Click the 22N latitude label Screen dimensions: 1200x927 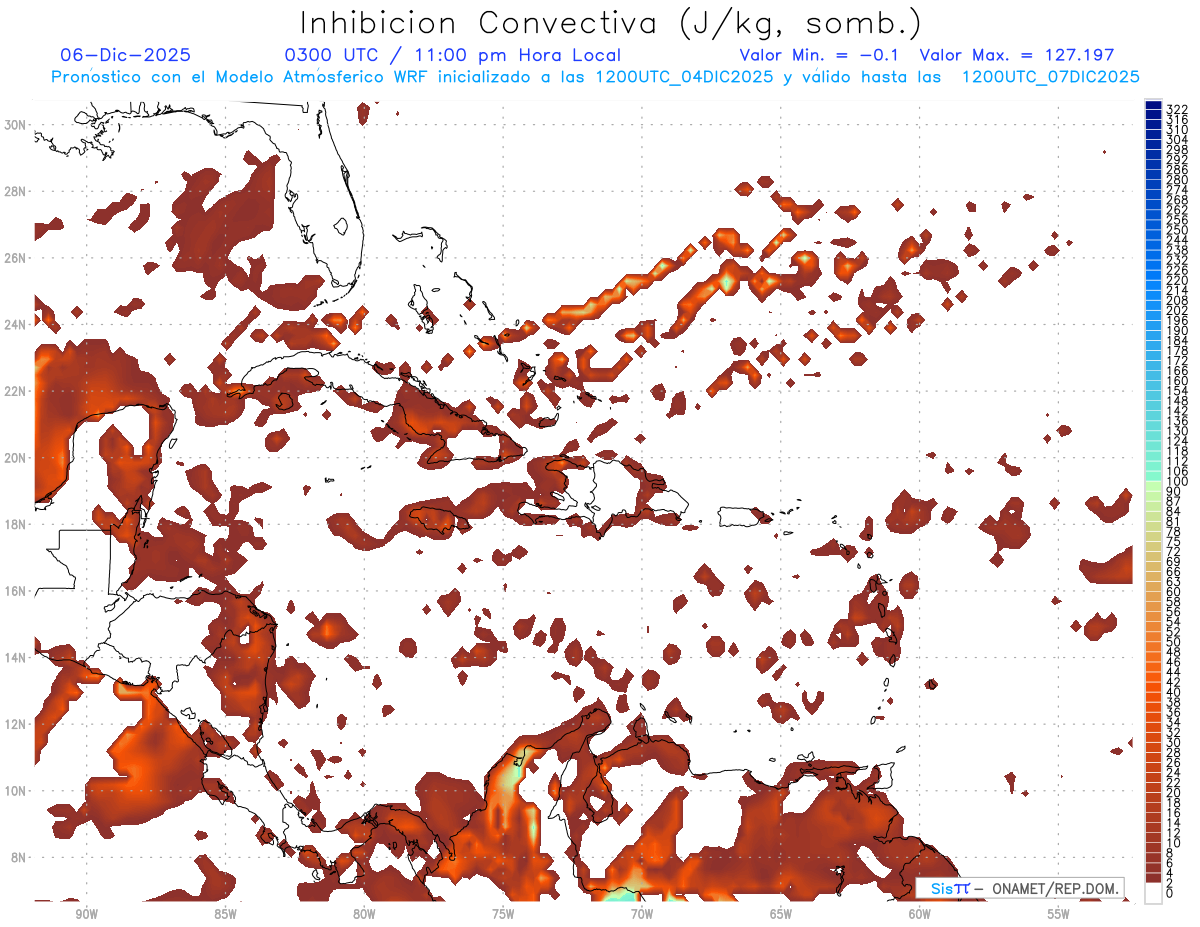click(16, 391)
